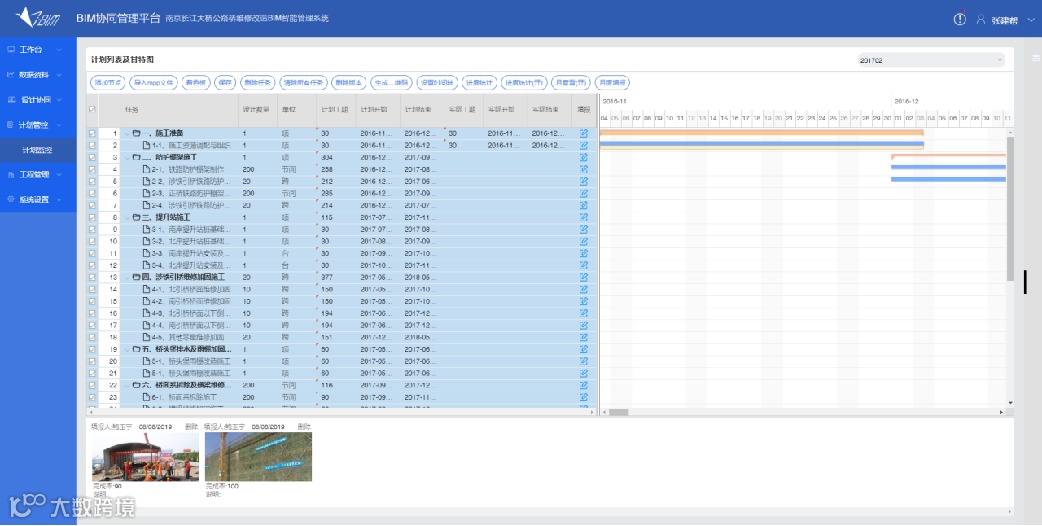Toggle the checkbox for row 22
This screenshot has height=526, width=1042.
92,385
